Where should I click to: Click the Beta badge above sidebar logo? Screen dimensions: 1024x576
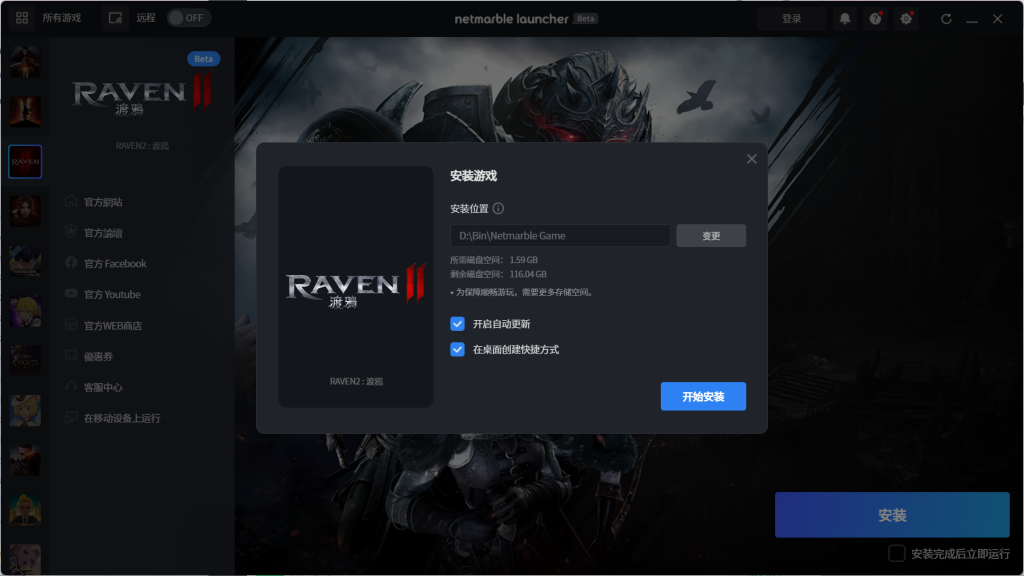point(204,59)
